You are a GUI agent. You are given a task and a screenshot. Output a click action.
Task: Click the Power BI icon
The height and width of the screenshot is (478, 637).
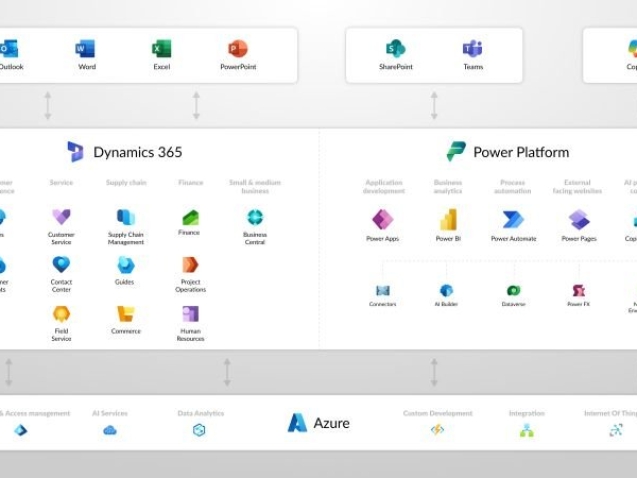pyautogui.click(x=448, y=219)
